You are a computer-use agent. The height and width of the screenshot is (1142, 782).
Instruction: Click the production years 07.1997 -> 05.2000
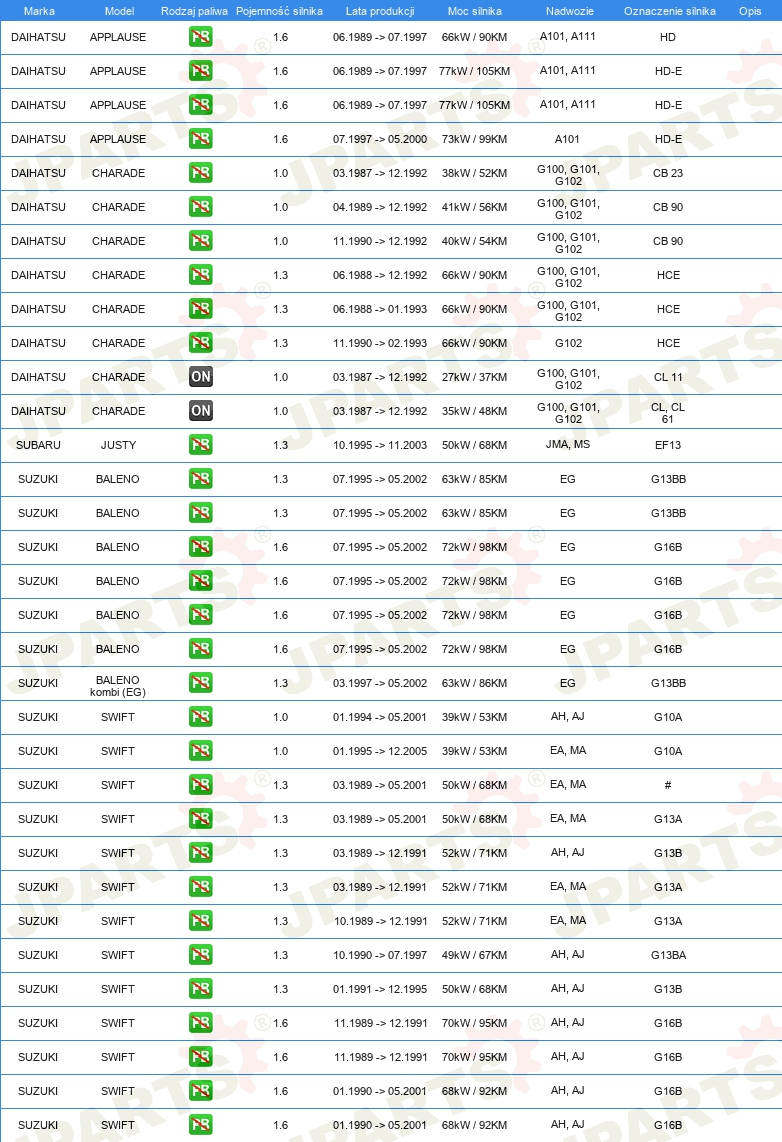(x=380, y=139)
